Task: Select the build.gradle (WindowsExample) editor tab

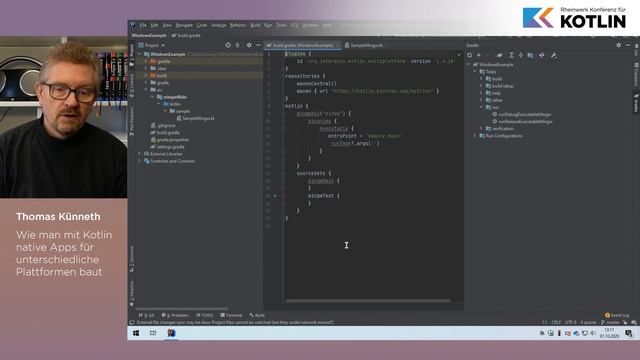Action: tap(302, 45)
